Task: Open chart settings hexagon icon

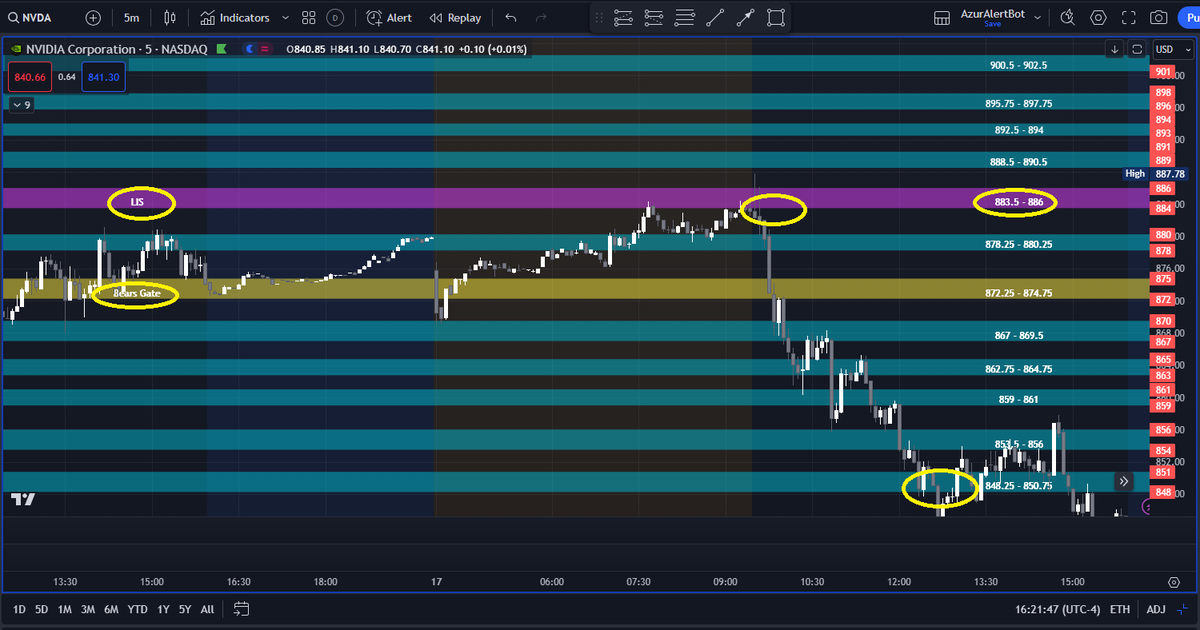Action: pyautogui.click(x=1099, y=17)
